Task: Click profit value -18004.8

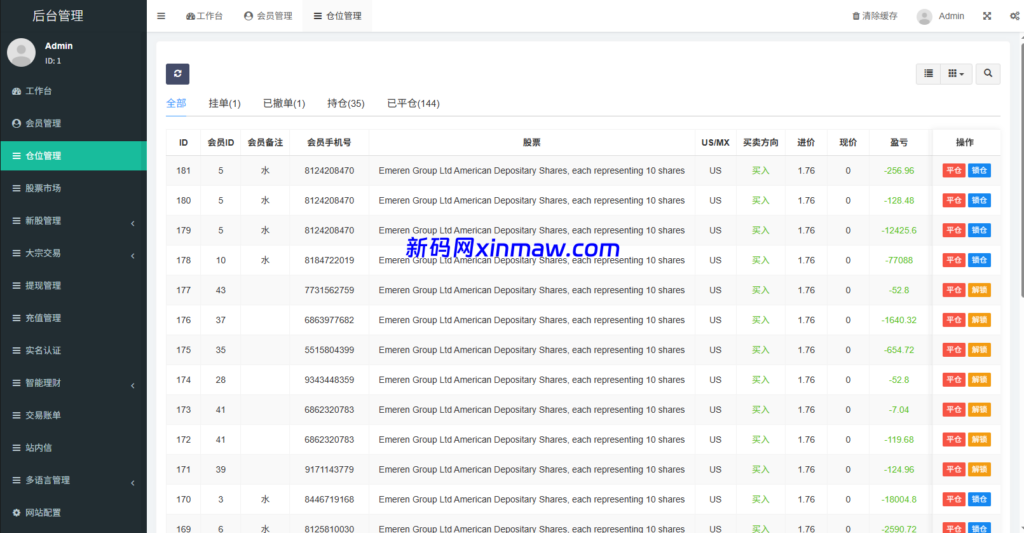Action: tap(899, 499)
